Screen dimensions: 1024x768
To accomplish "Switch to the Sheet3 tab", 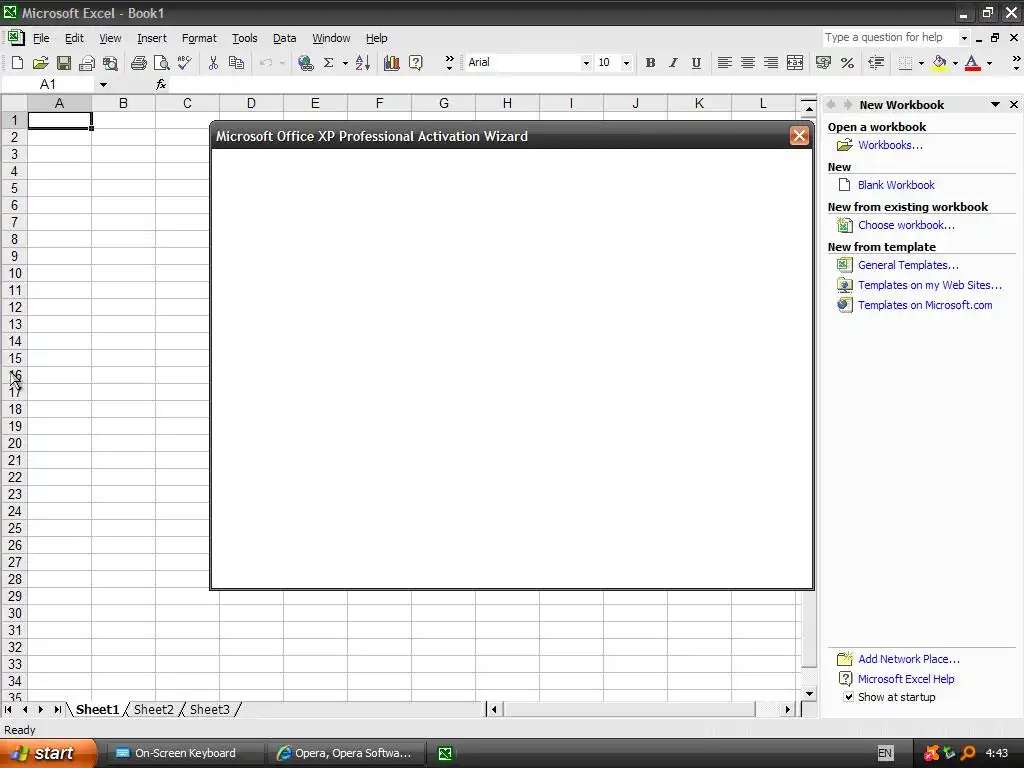I will (210, 709).
